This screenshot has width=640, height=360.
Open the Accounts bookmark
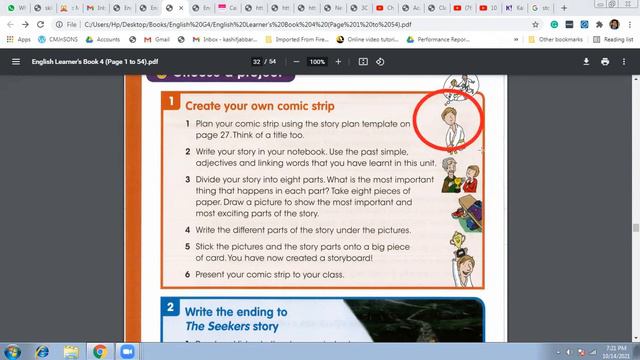[103, 40]
